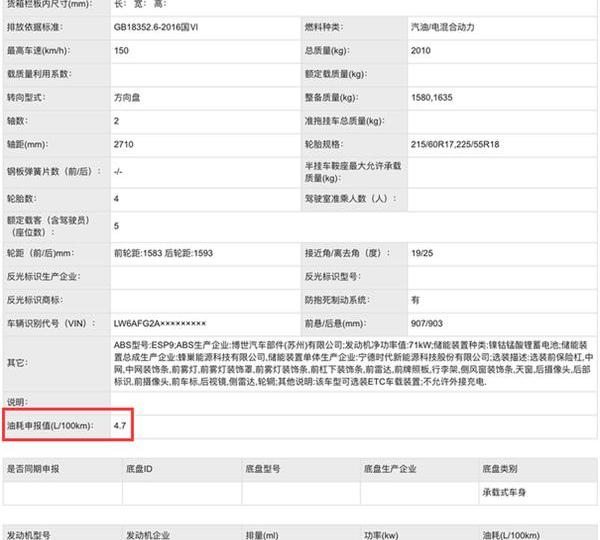
Task: Click the 整备质量(kg) label
Action: pyautogui.click(x=331, y=98)
